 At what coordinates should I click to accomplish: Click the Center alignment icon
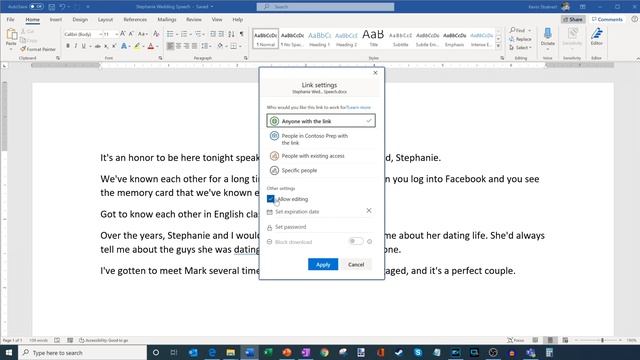tap(178, 46)
